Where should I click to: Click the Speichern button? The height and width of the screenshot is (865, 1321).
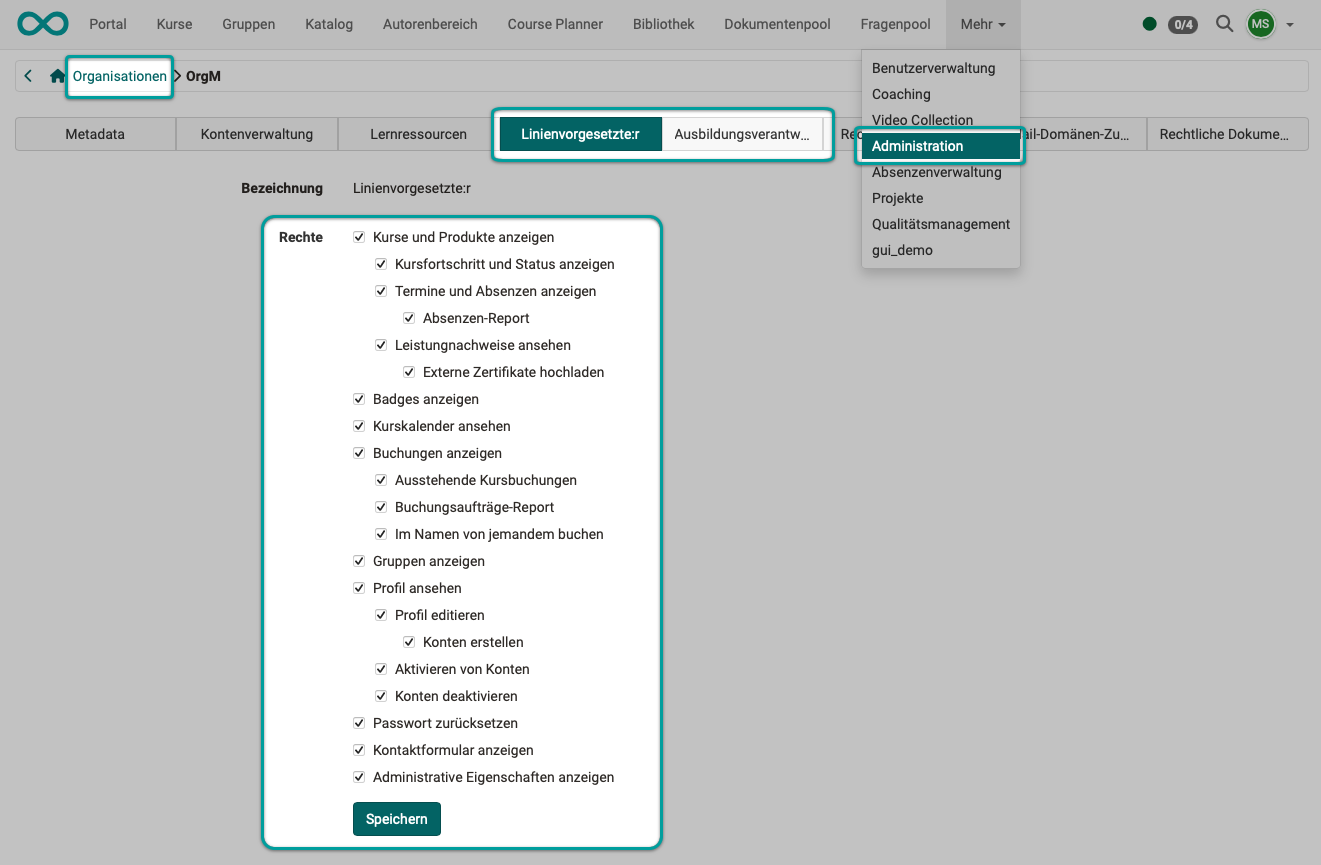pyautogui.click(x=396, y=819)
